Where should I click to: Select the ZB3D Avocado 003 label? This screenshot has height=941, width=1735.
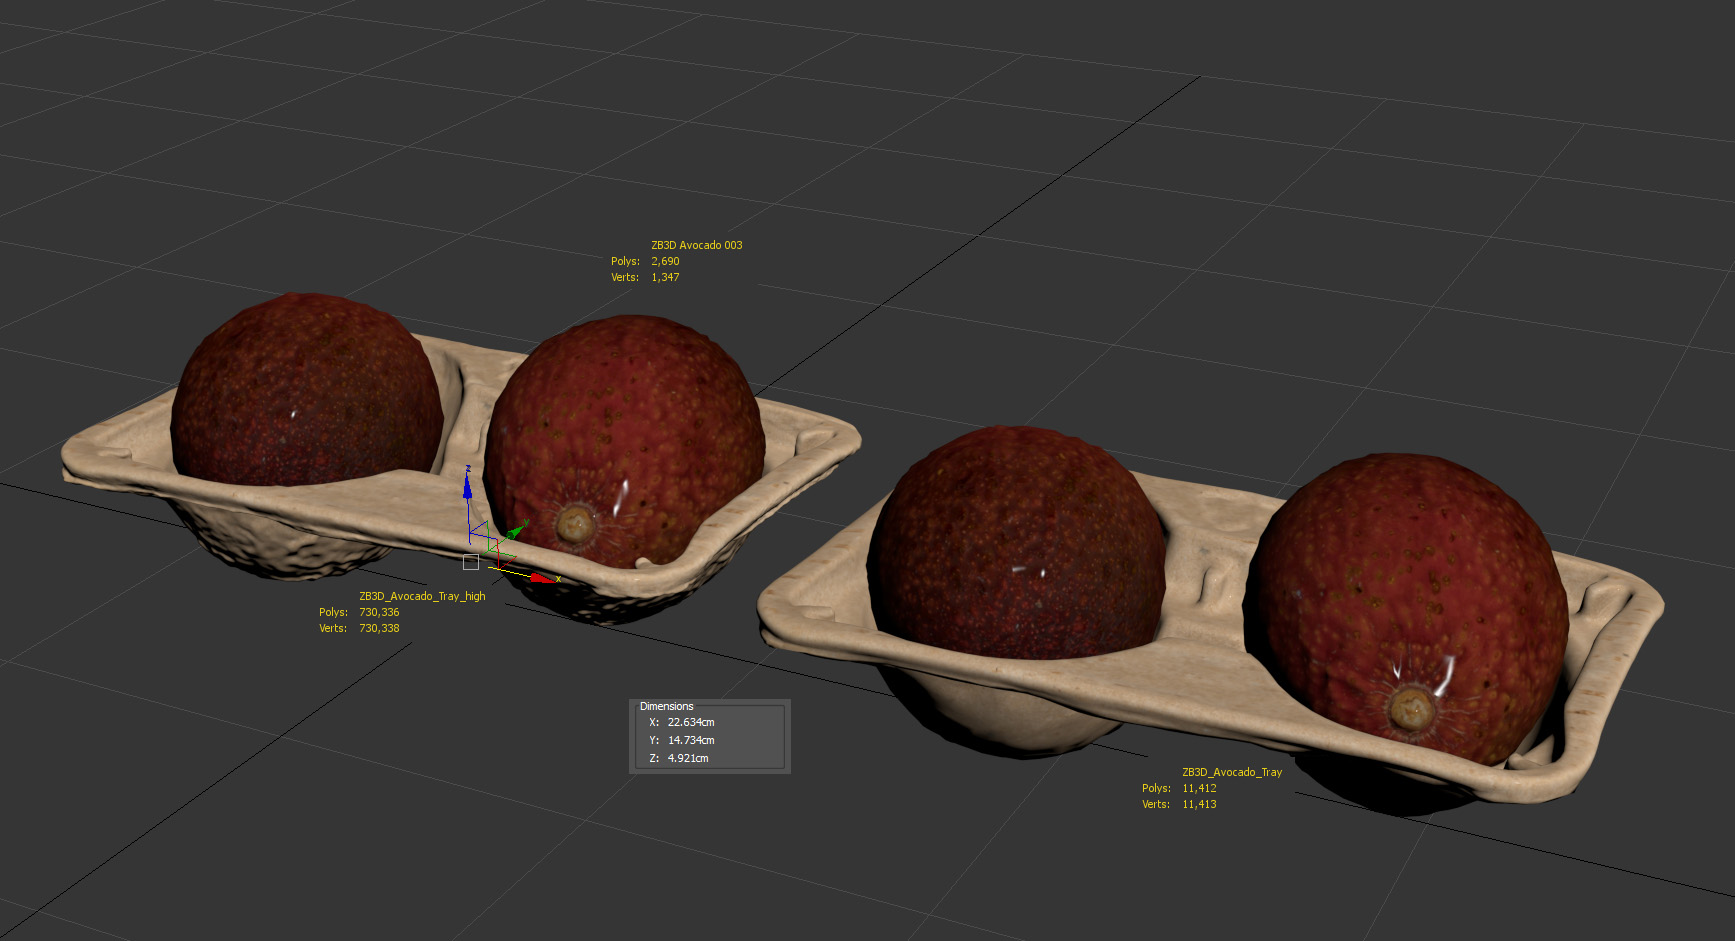696,245
